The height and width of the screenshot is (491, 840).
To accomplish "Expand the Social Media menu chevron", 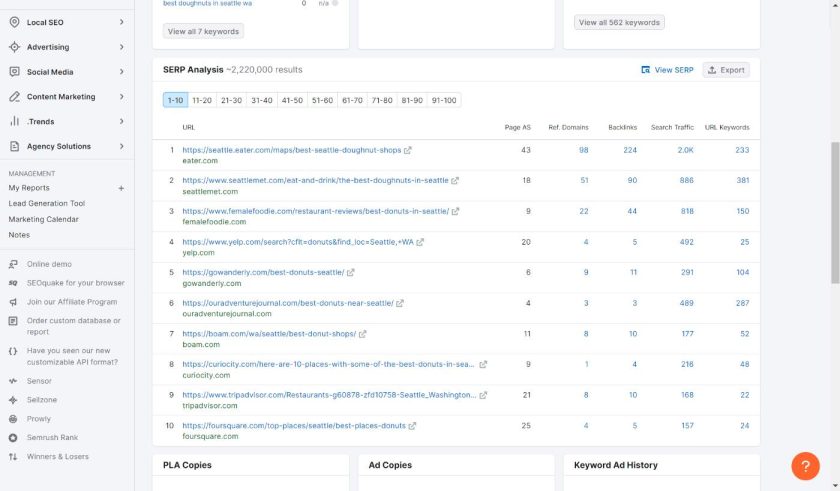I will tap(122, 72).
